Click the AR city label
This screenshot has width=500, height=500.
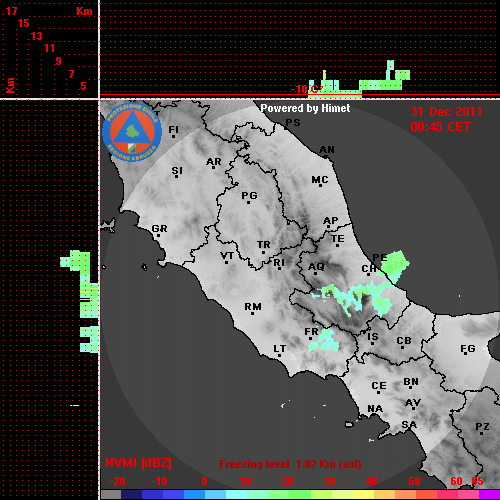coord(214,162)
